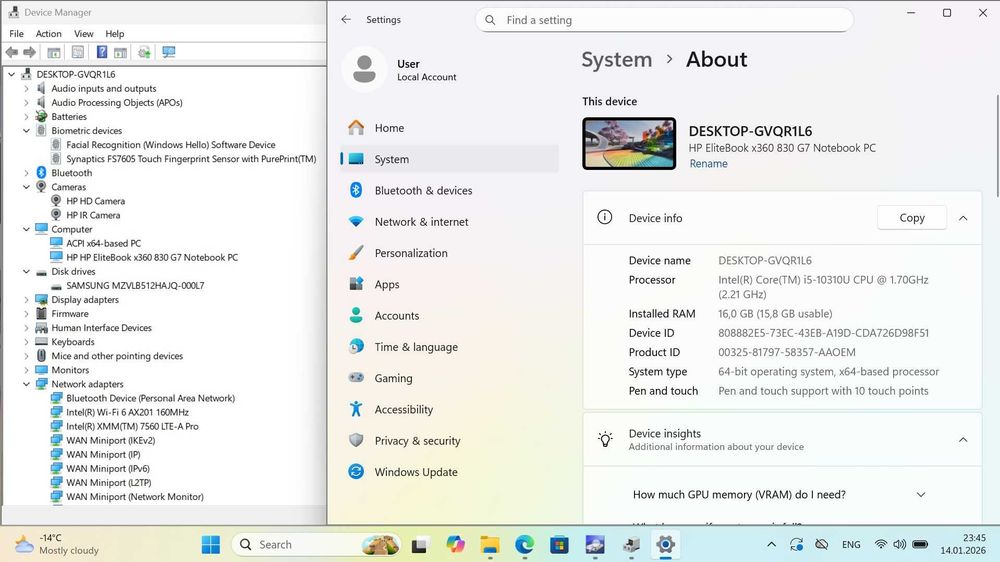1000x562 pixels.
Task: Open Microsoft Edge from the taskbar
Action: (x=525, y=544)
